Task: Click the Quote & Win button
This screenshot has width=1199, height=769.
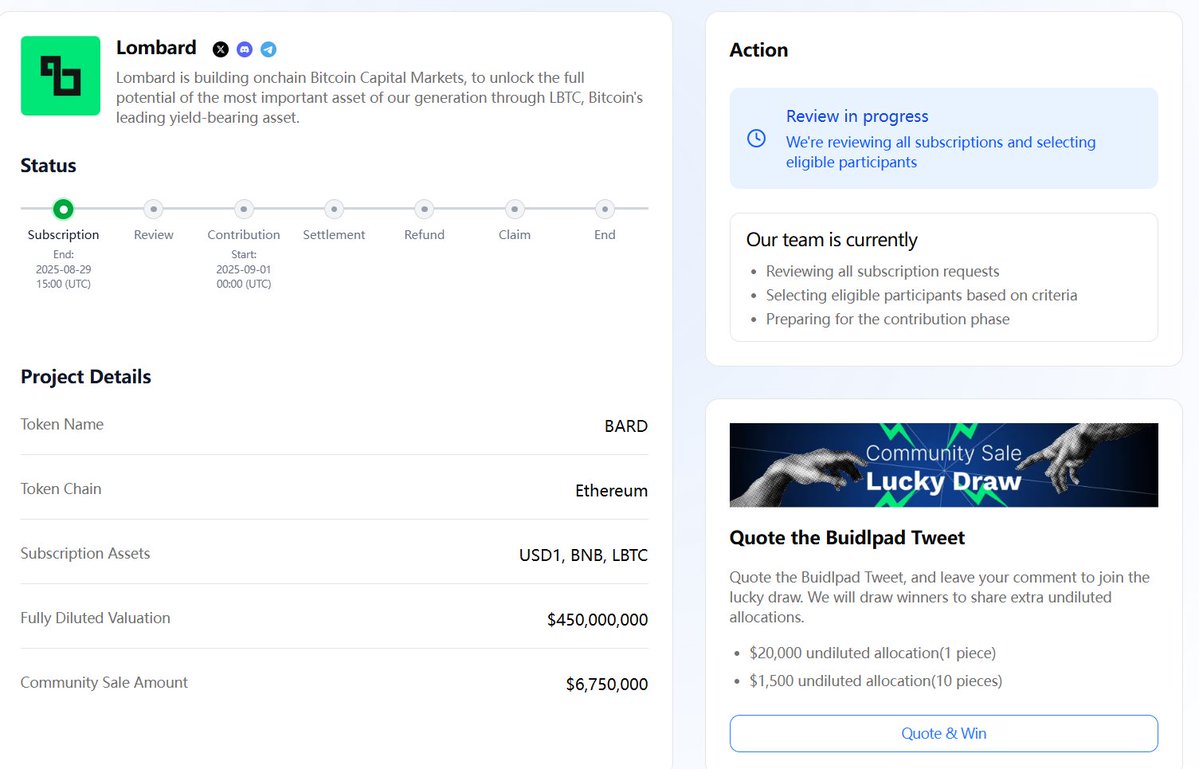Action: (x=944, y=734)
